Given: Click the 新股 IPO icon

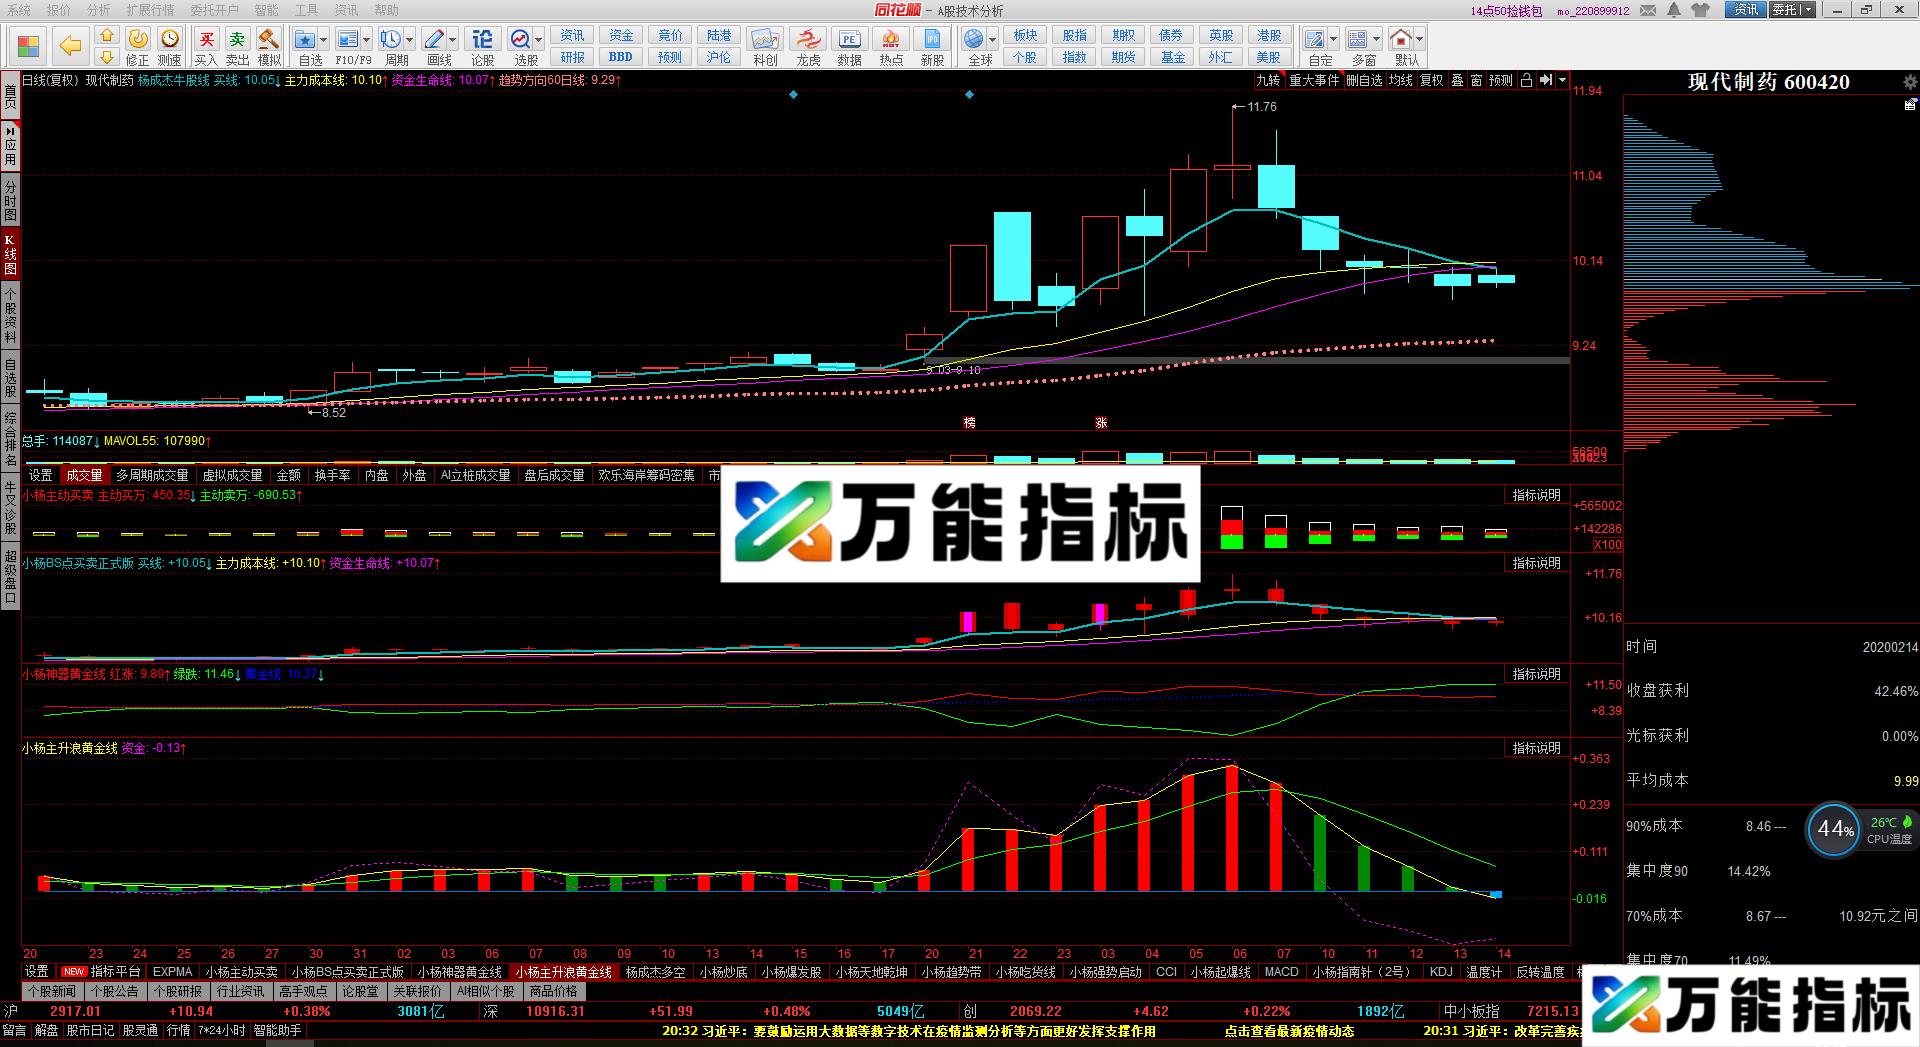Looking at the screenshot, I should [932, 46].
